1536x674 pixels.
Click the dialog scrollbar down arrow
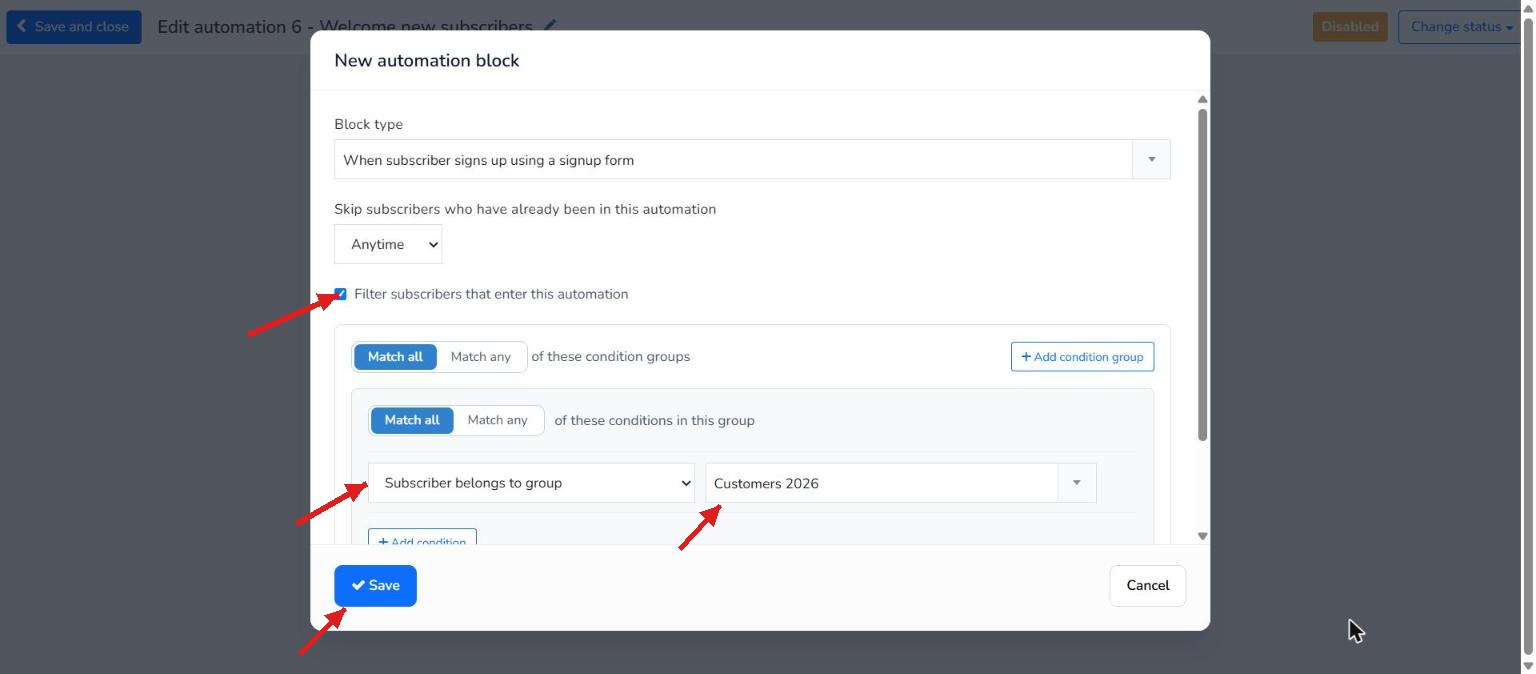[1203, 537]
